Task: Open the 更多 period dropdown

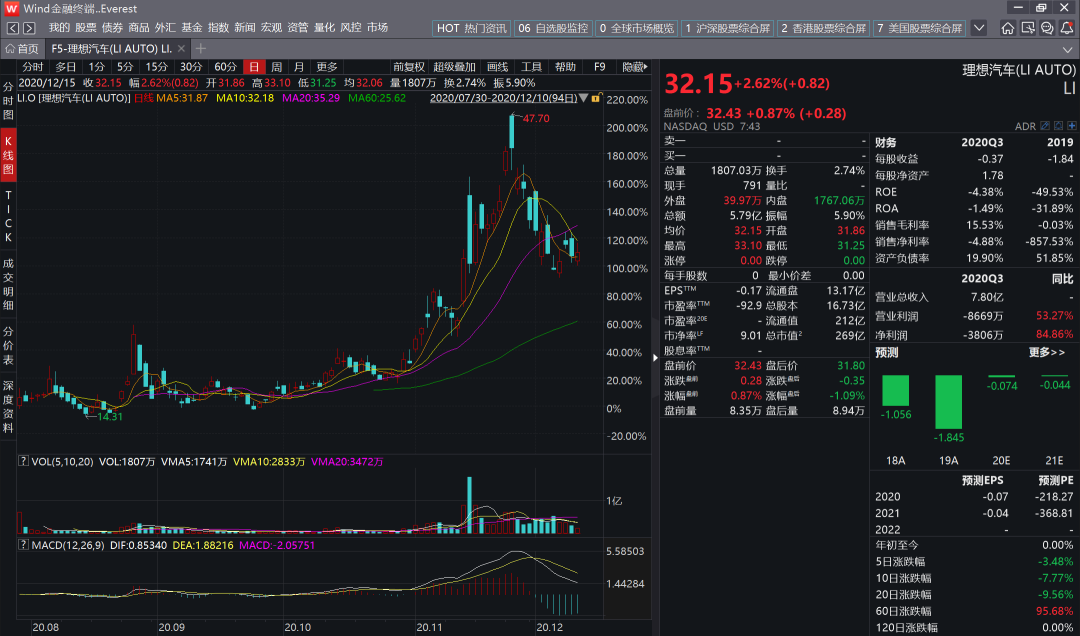Action: 326,66
